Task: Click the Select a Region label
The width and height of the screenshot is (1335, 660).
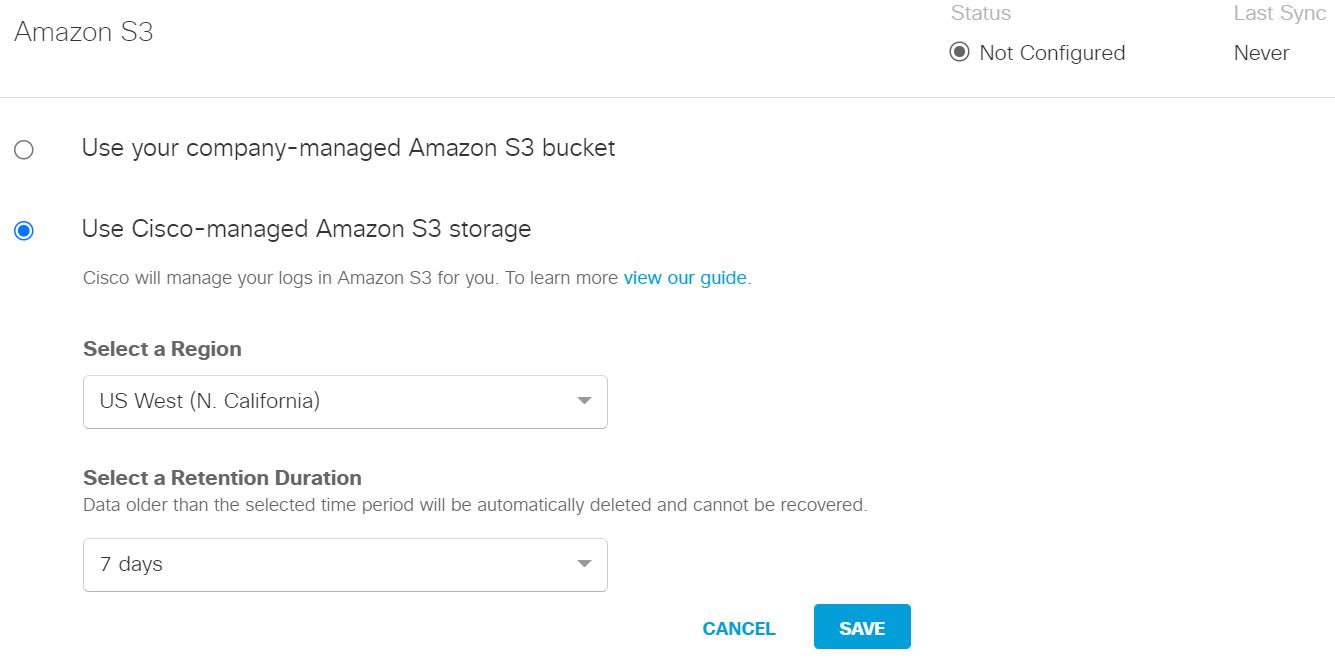Action: coord(162,349)
